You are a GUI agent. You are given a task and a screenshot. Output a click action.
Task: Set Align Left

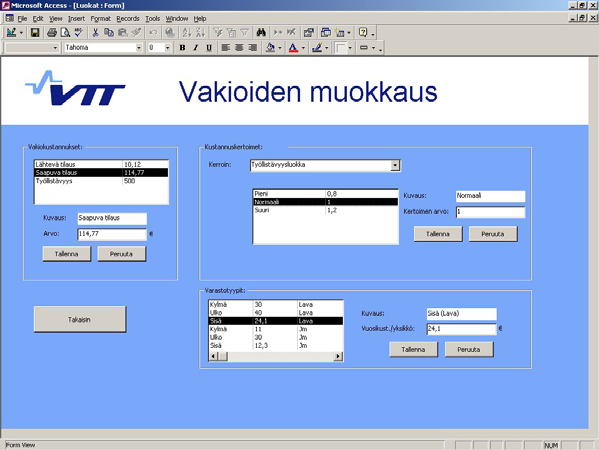[226, 48]
